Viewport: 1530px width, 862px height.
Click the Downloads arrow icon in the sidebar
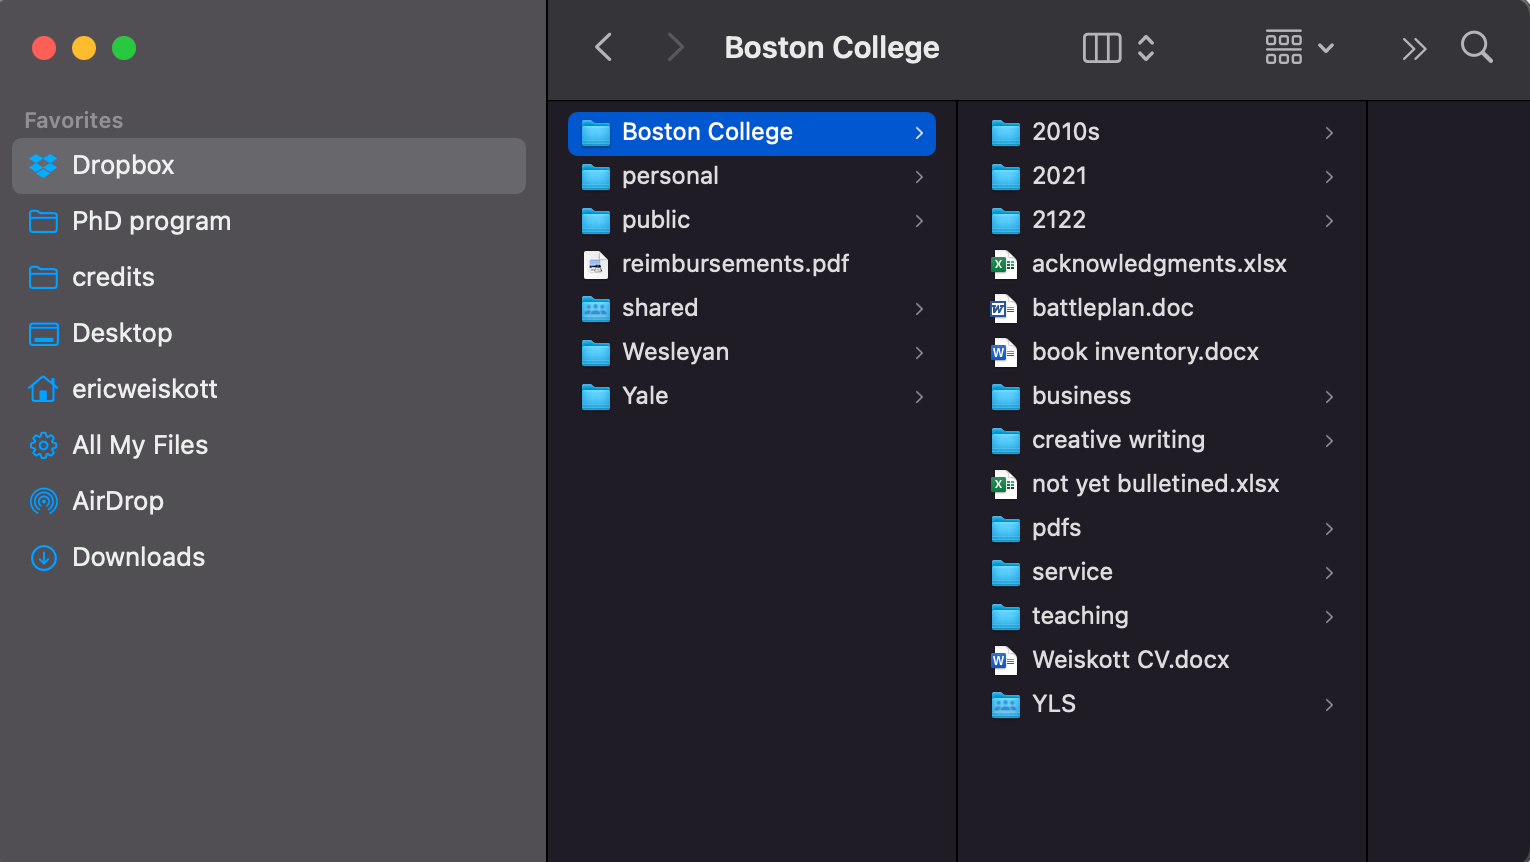[x=43, y=557]
